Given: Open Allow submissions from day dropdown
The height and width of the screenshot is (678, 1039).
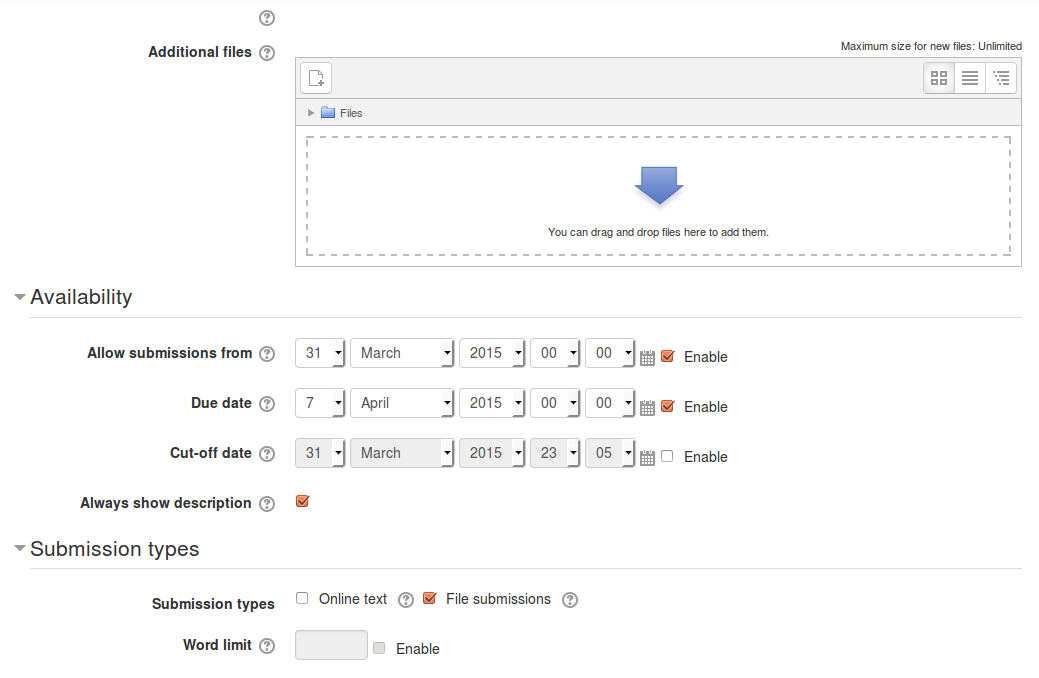Looking at the screenshot, I should click(320, 353).
